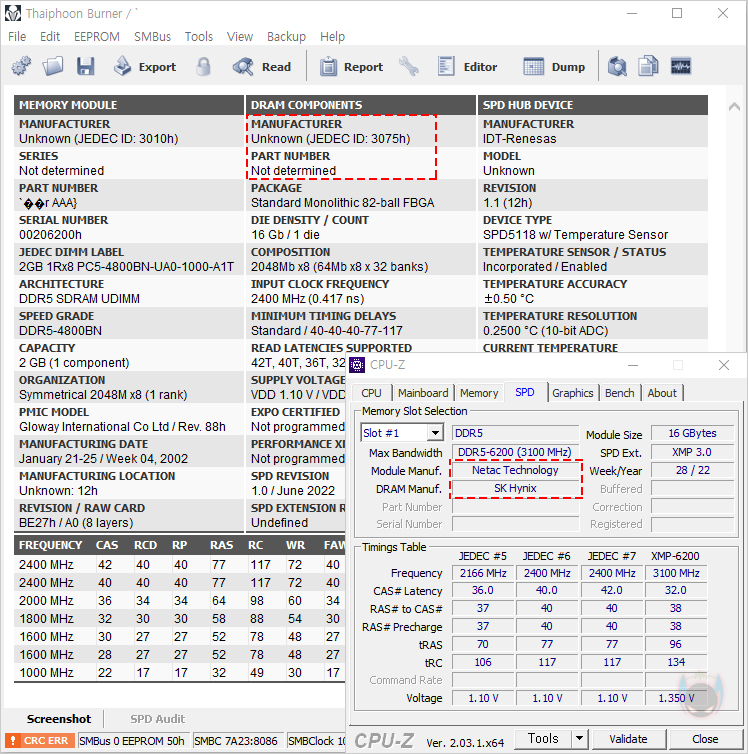This screenshot has width=748, height=754.
Task: Click the DDR5 memory type field in CPU-Z
Action: click(515, 433)
